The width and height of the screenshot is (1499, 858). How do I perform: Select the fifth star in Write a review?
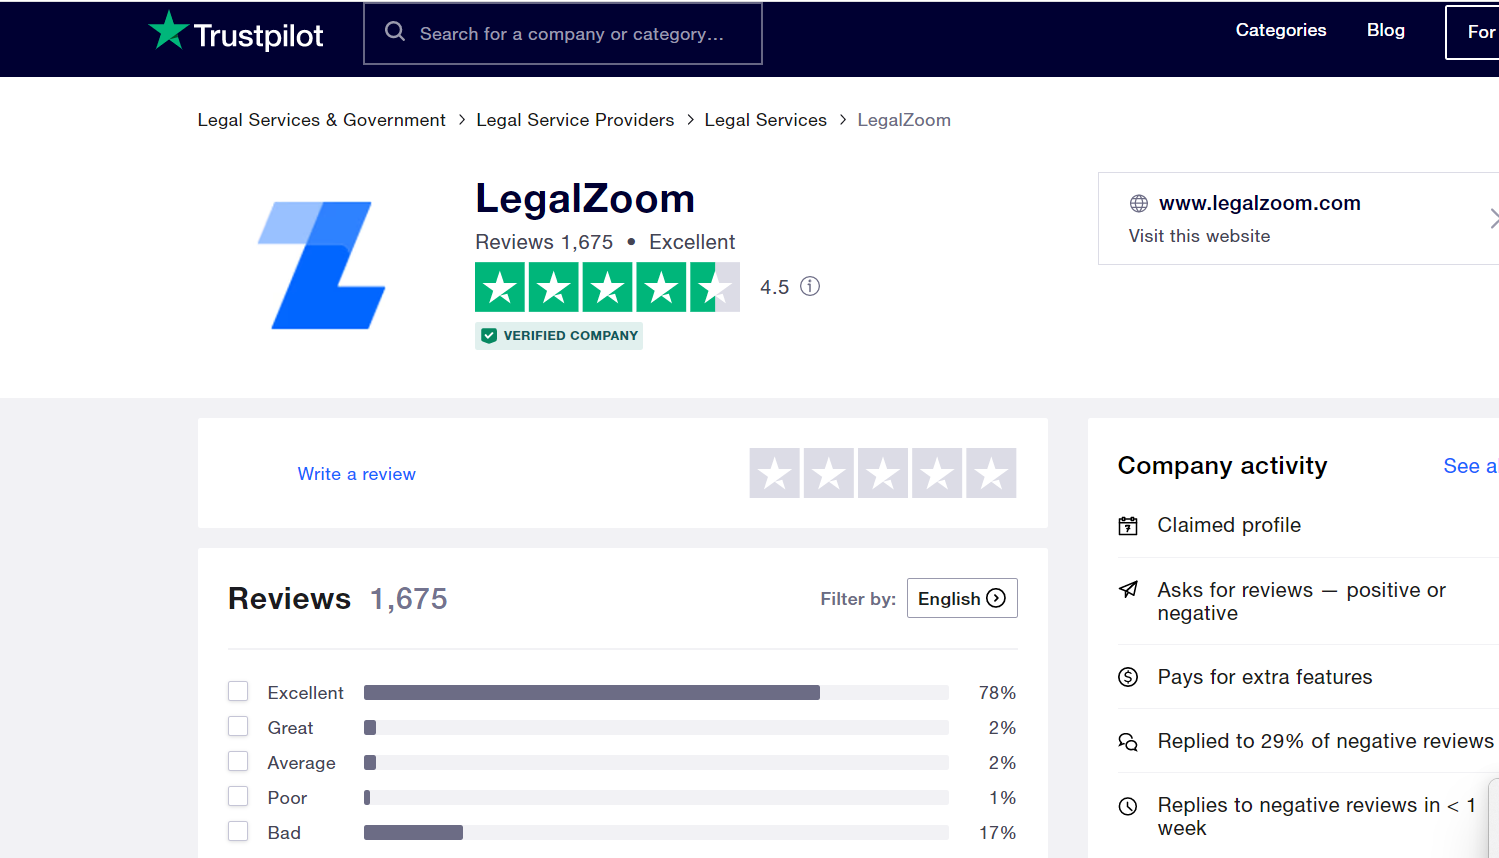point(991,473)
